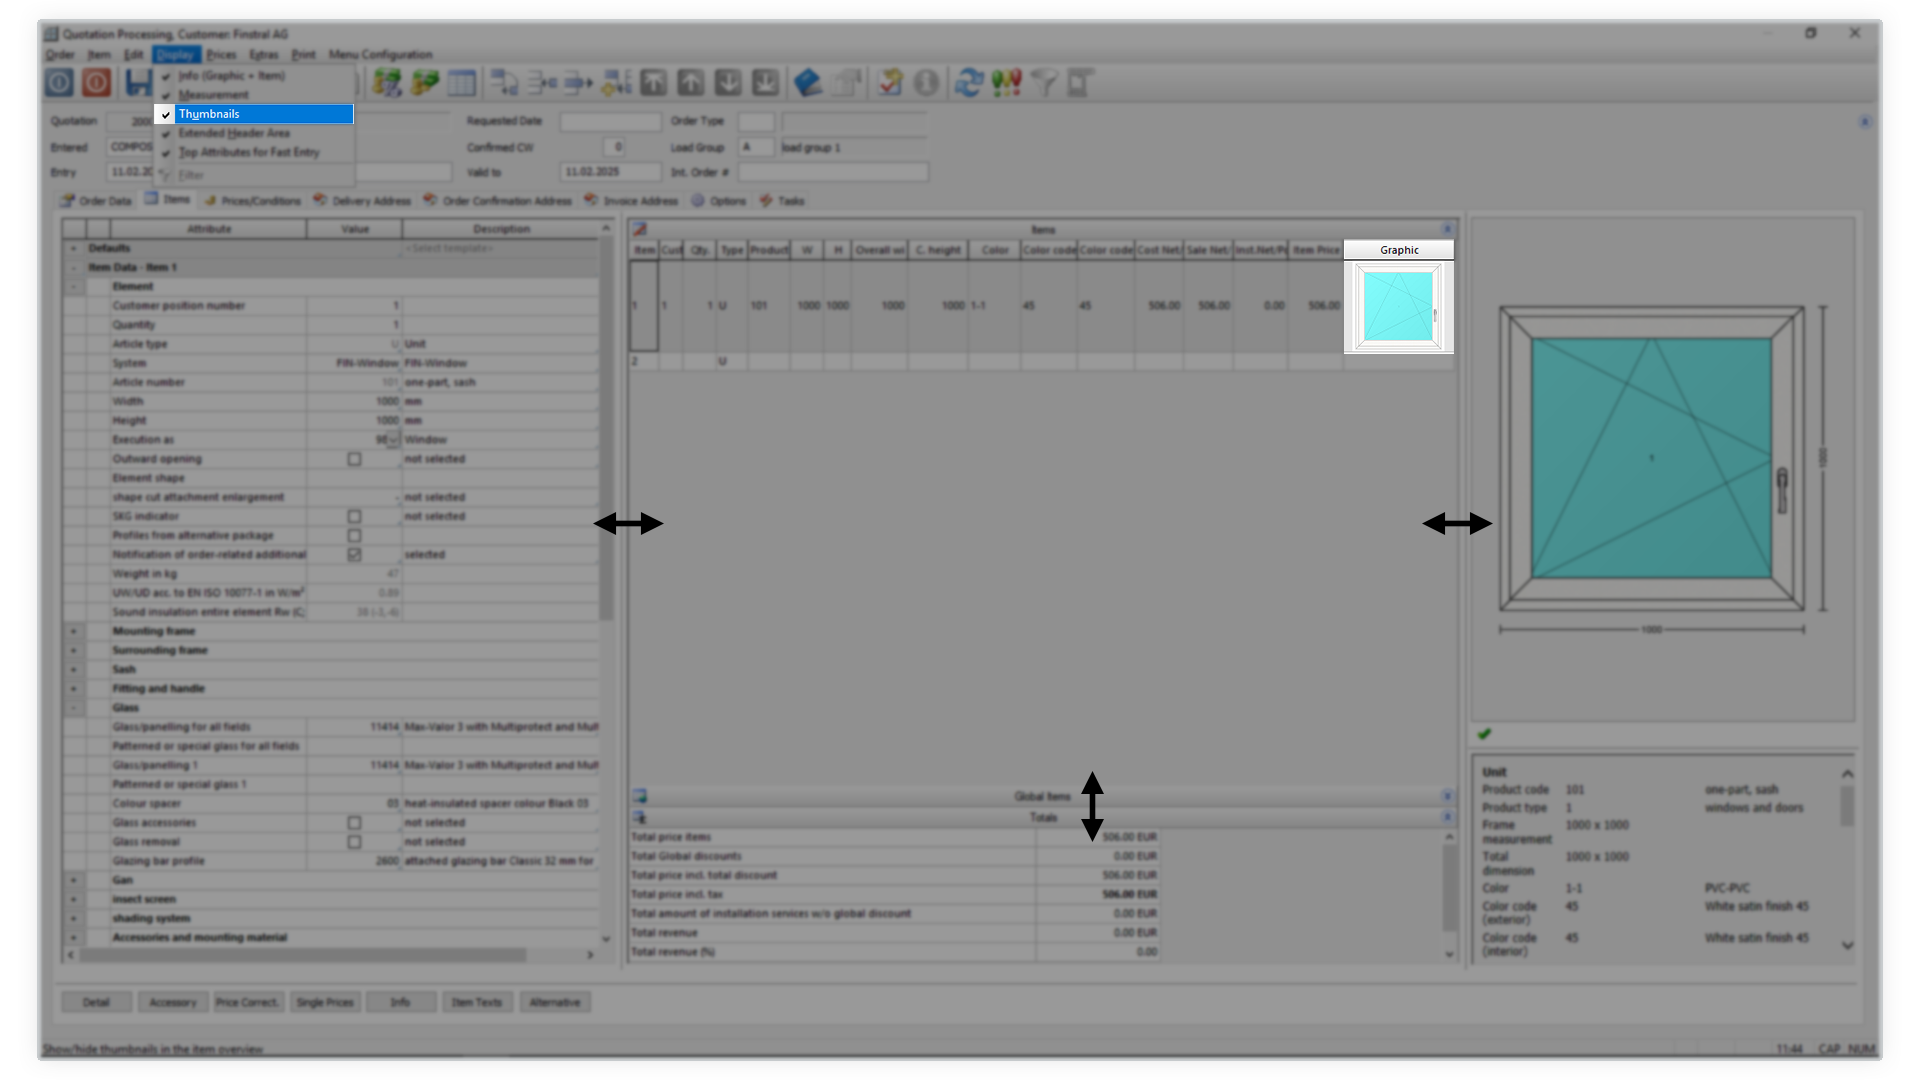Check the SKG indicator checkbox
1920x1080 pixels.
pyautogui.click(x=354, y=516)
